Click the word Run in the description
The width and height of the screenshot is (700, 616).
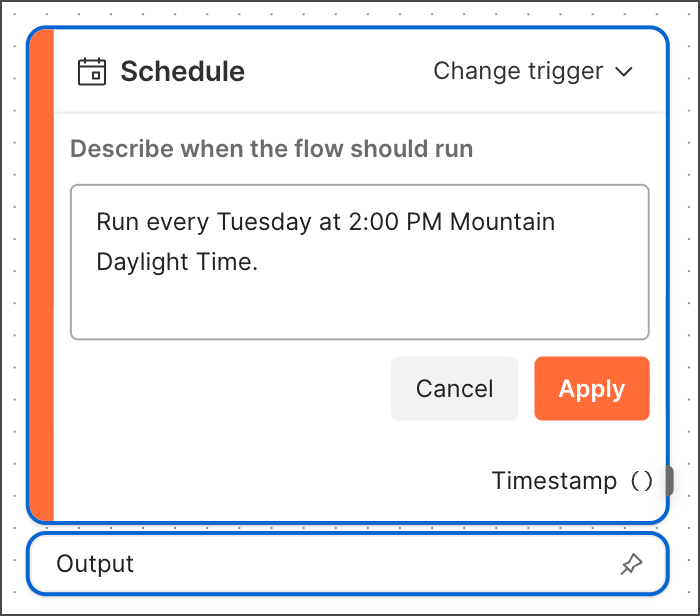point(117,222)
